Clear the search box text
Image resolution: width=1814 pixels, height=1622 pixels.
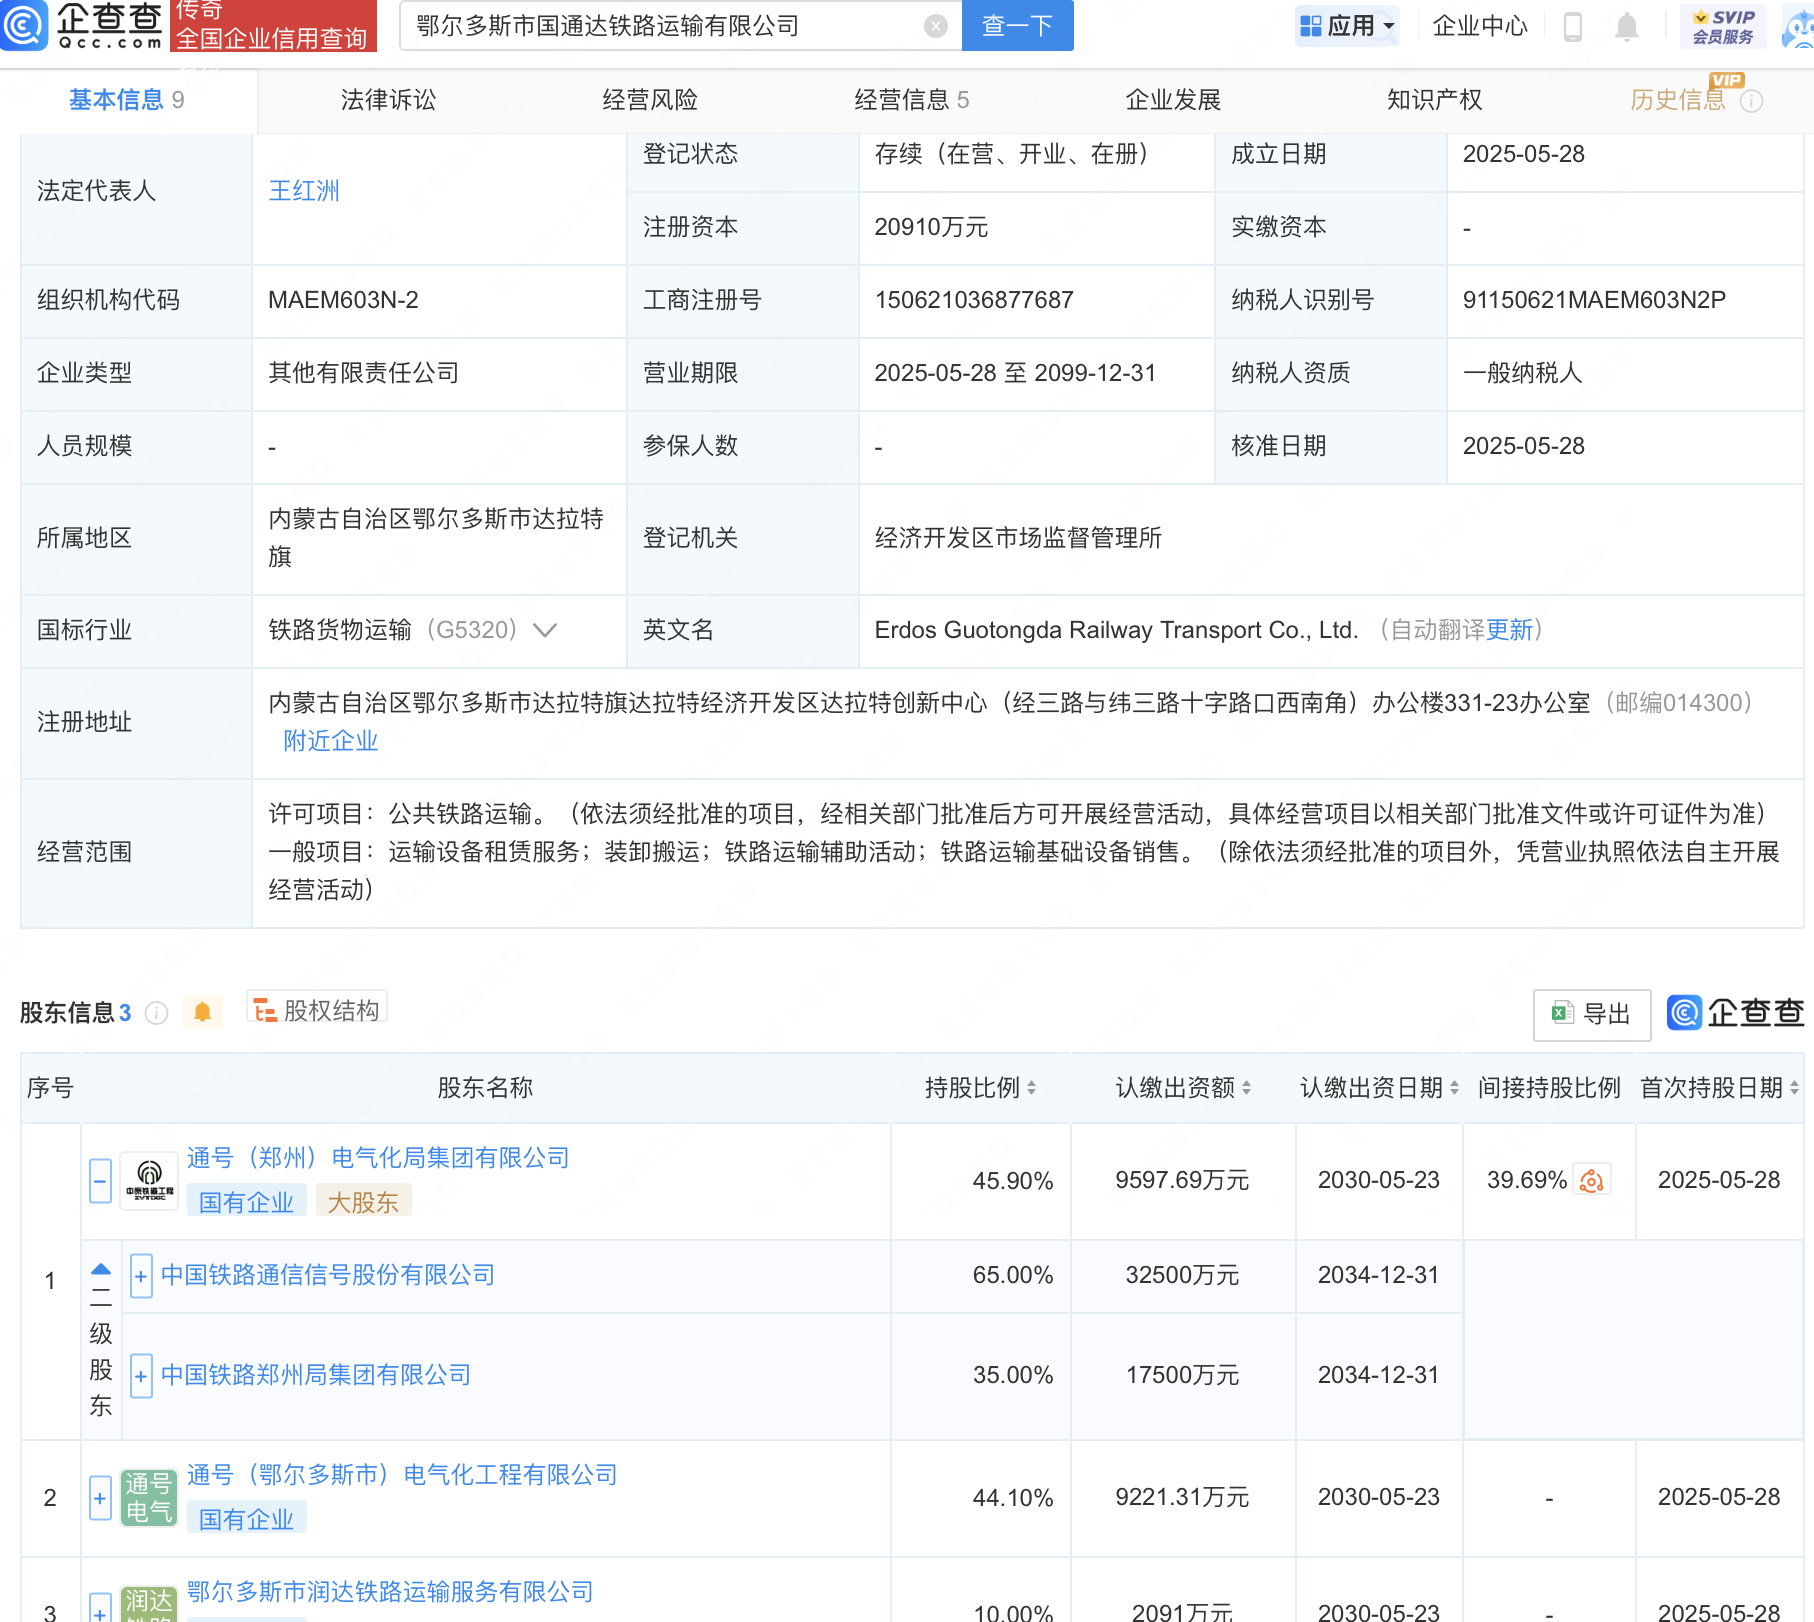(935, 26)
